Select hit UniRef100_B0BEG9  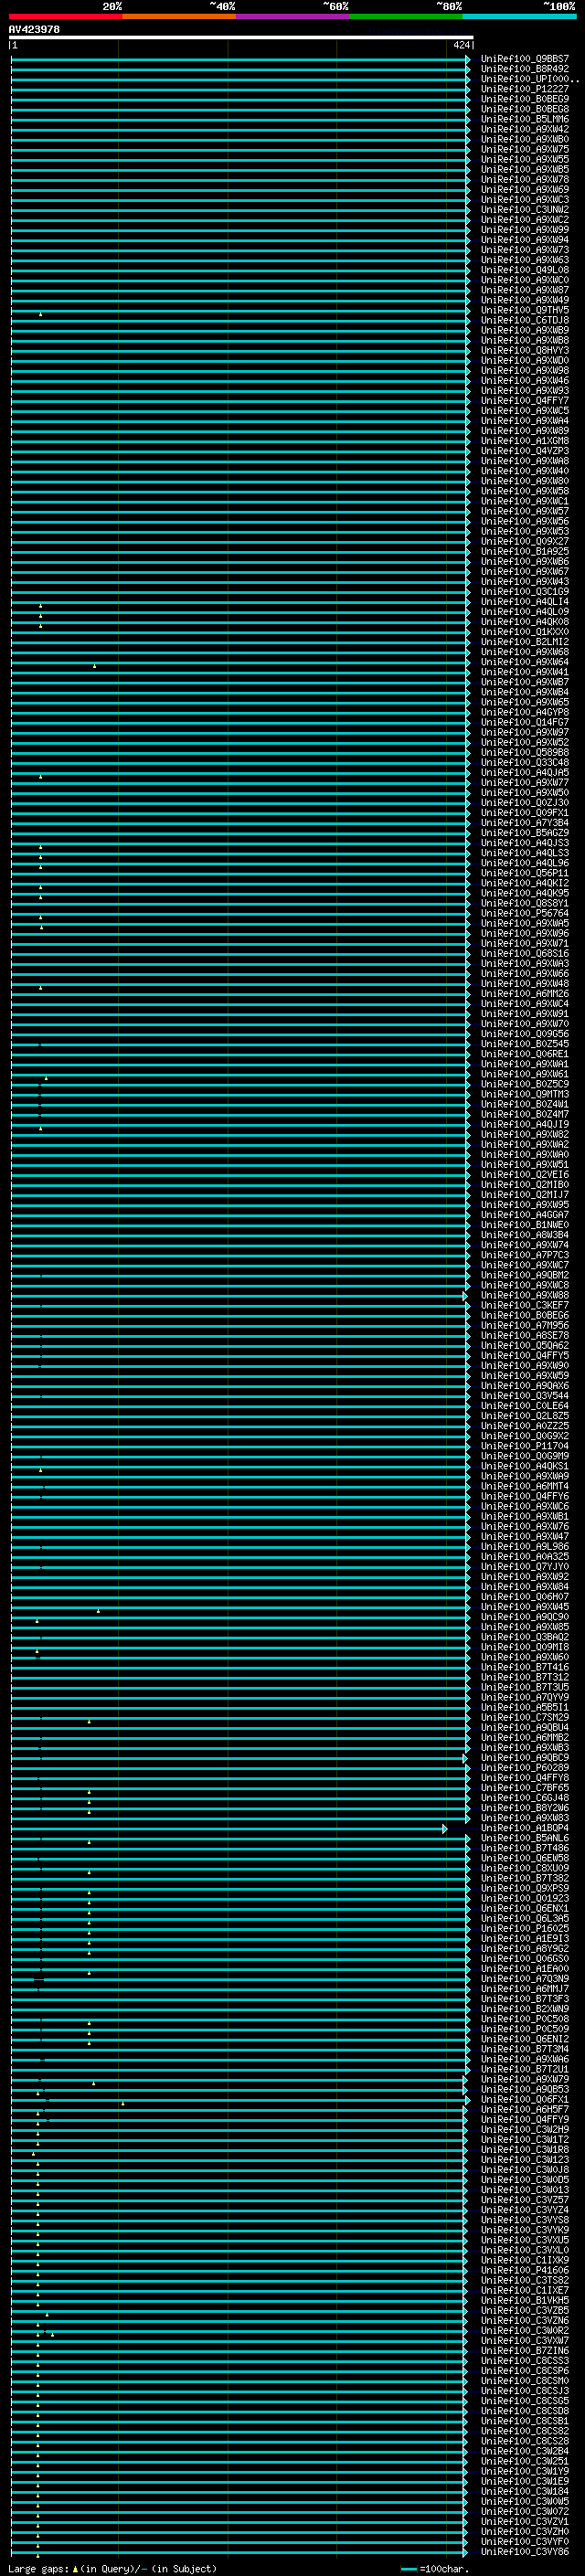coord(524,99)
